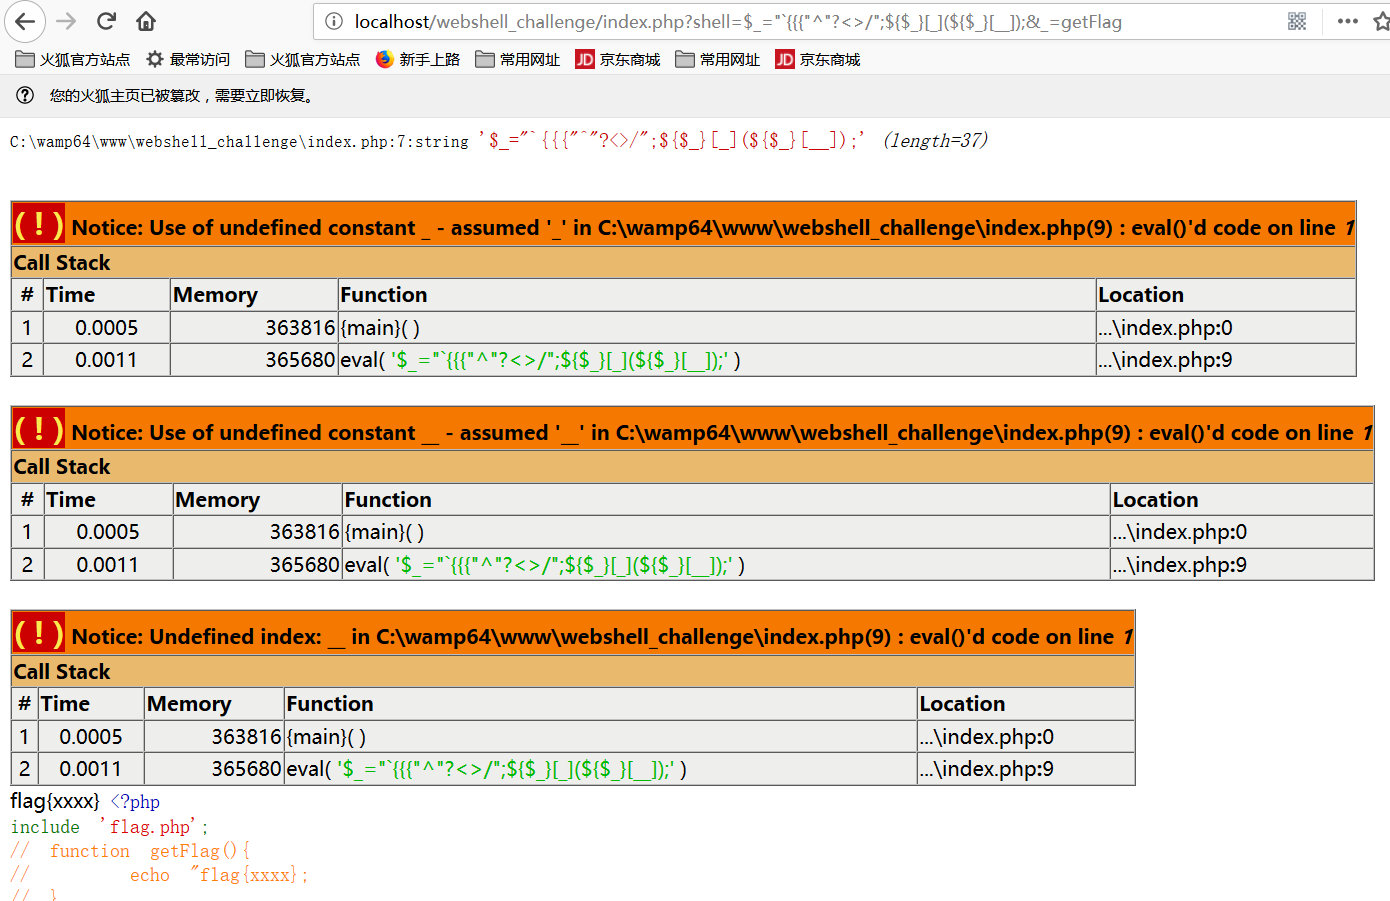Click the (length=37) text

coord(935,141)
